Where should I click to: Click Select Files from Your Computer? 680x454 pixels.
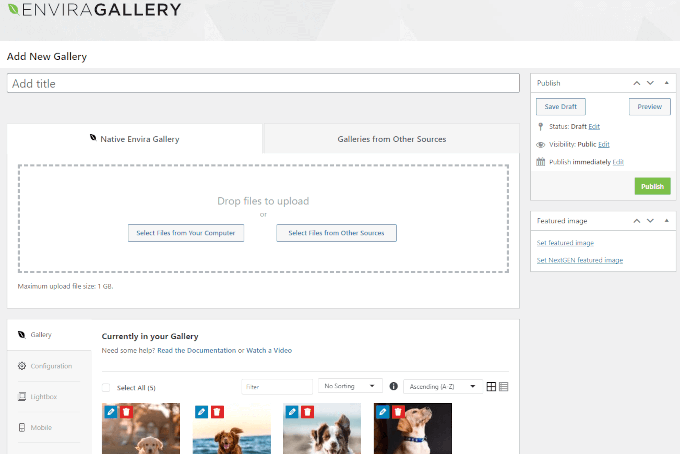tap(186, 233)
